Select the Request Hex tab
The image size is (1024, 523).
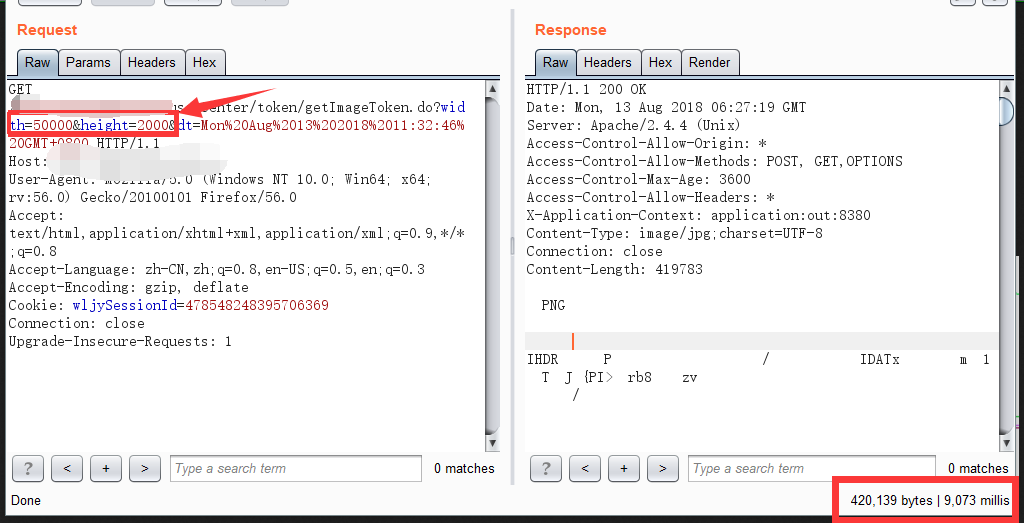(204, 62)
